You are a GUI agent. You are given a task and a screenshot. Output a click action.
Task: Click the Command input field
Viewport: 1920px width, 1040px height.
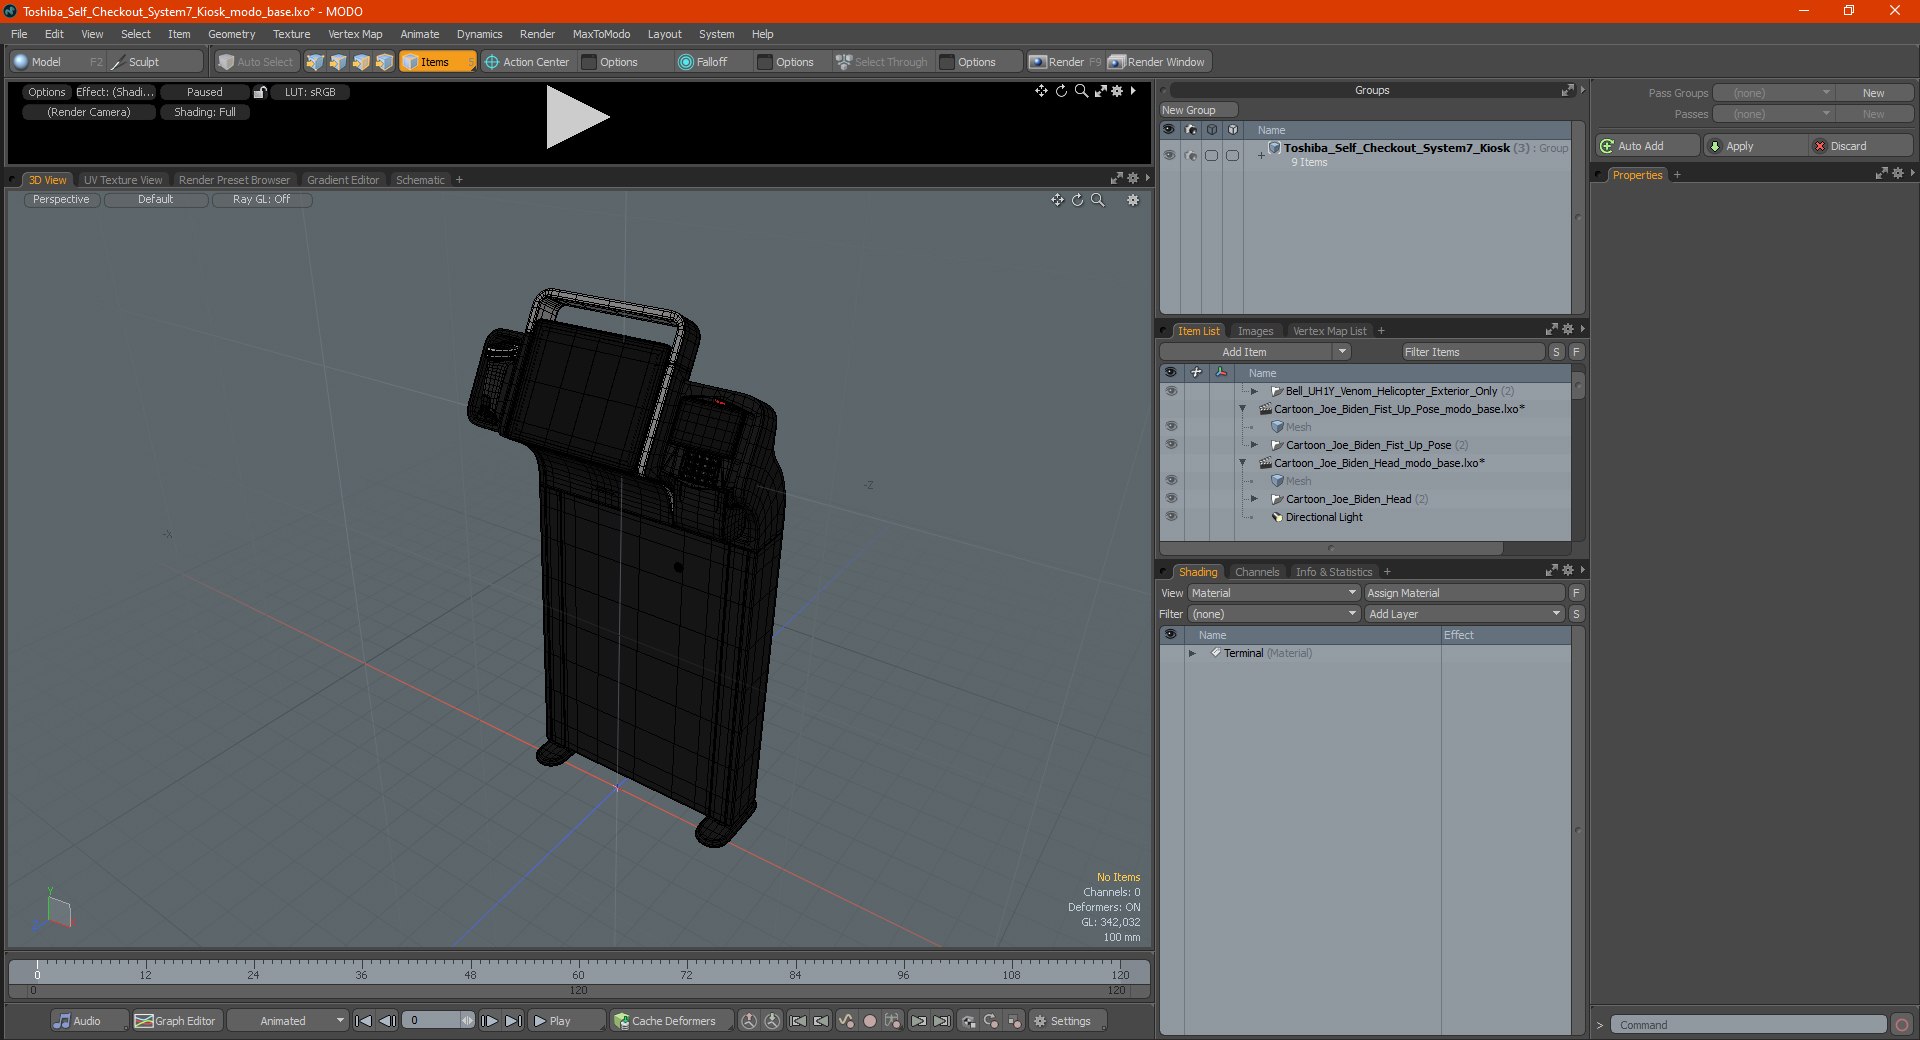(x=1748, y=1025)
